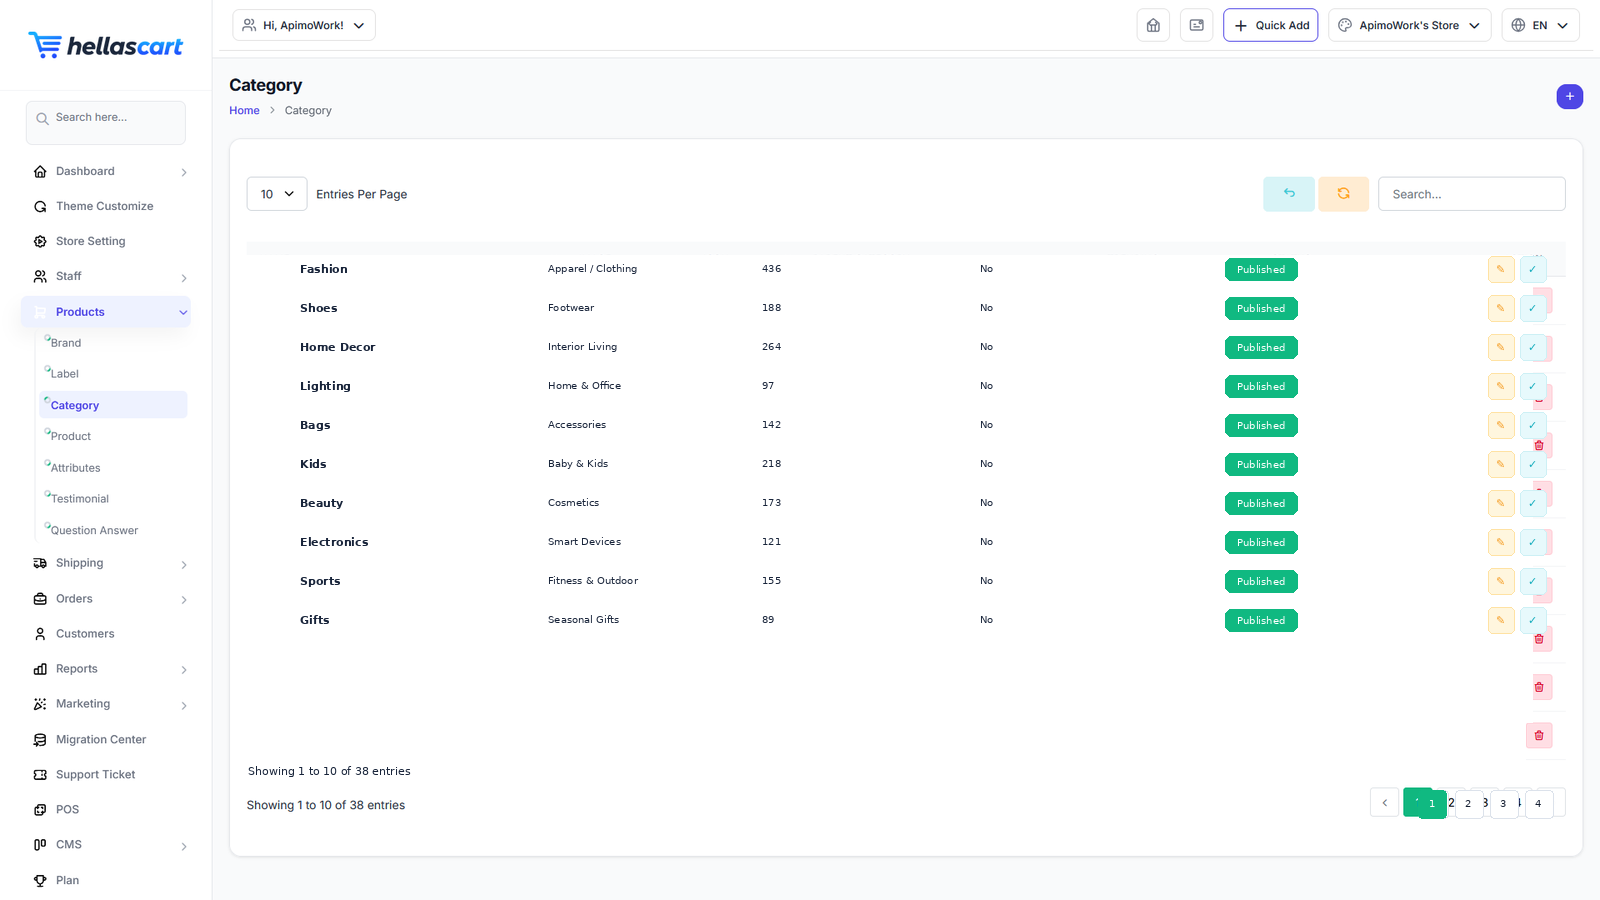This screenshot has width=1600, height=900.
Task: Collapse the Products sidebar menu
Action: tap(106, 312)
